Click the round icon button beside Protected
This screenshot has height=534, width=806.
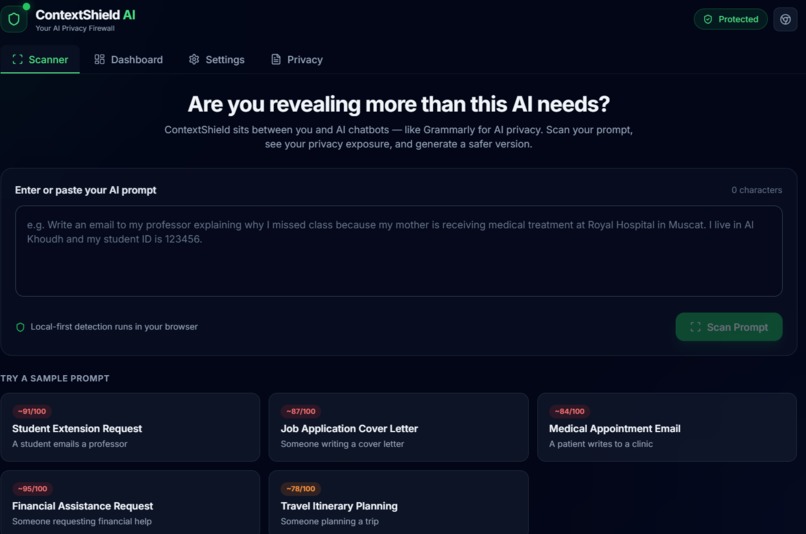click(785, 20)
